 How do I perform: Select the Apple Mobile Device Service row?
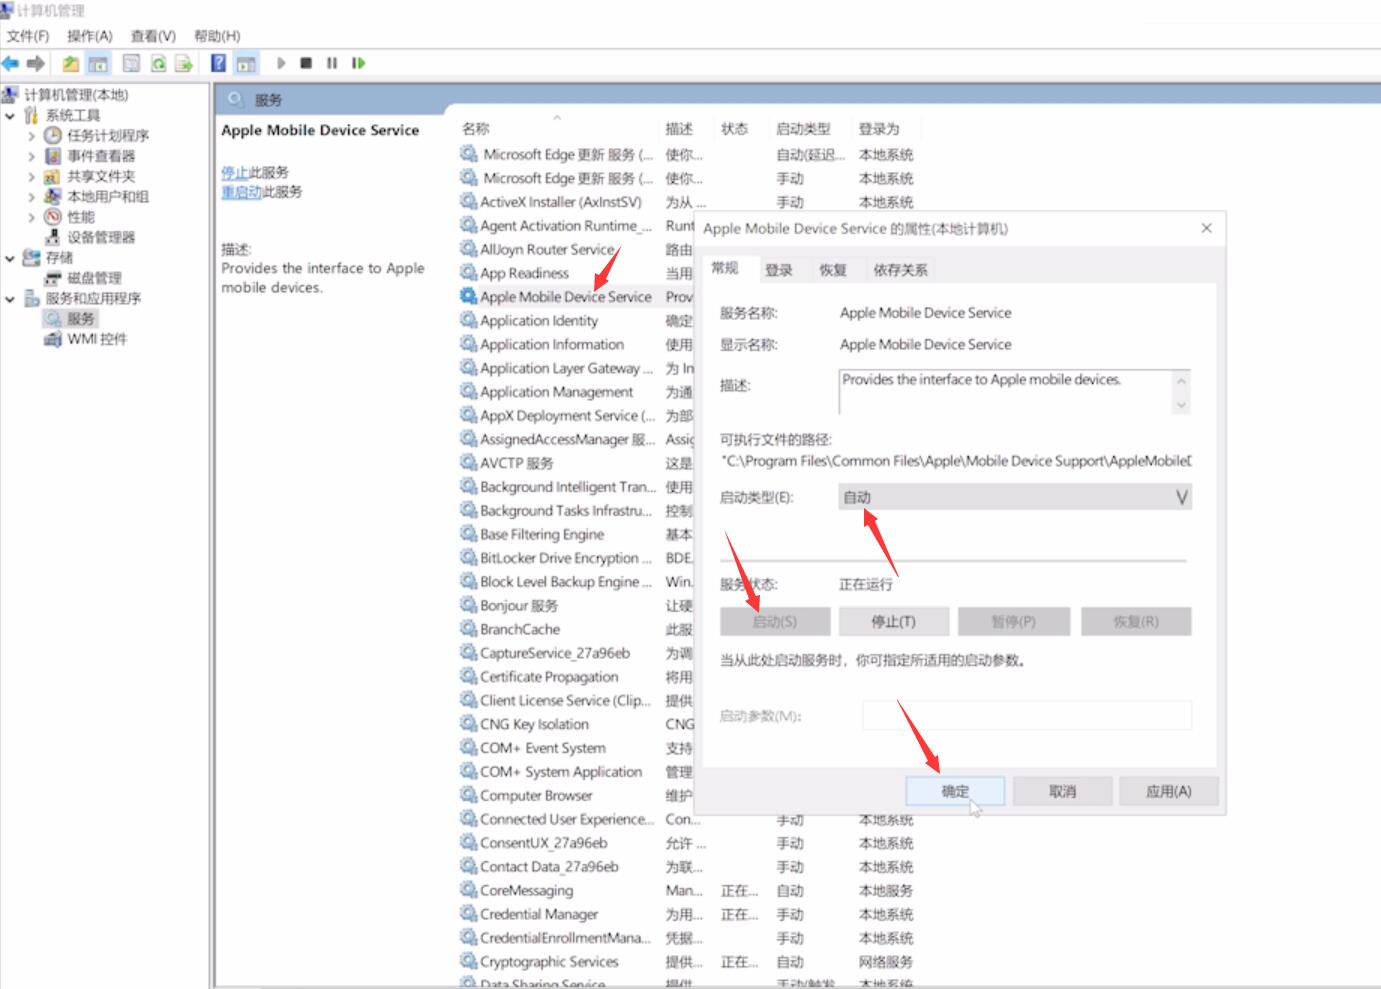pyautogui.click(x=565, y=297)
